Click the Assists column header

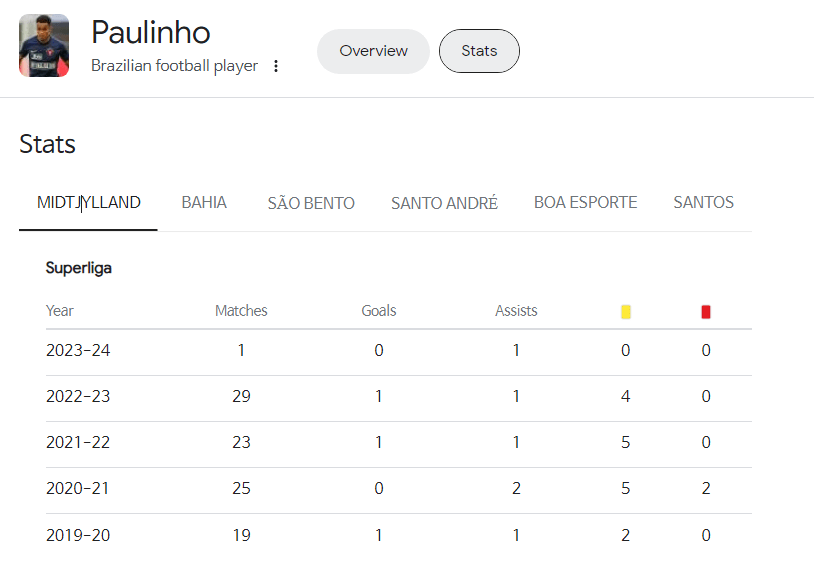[516, 310]
